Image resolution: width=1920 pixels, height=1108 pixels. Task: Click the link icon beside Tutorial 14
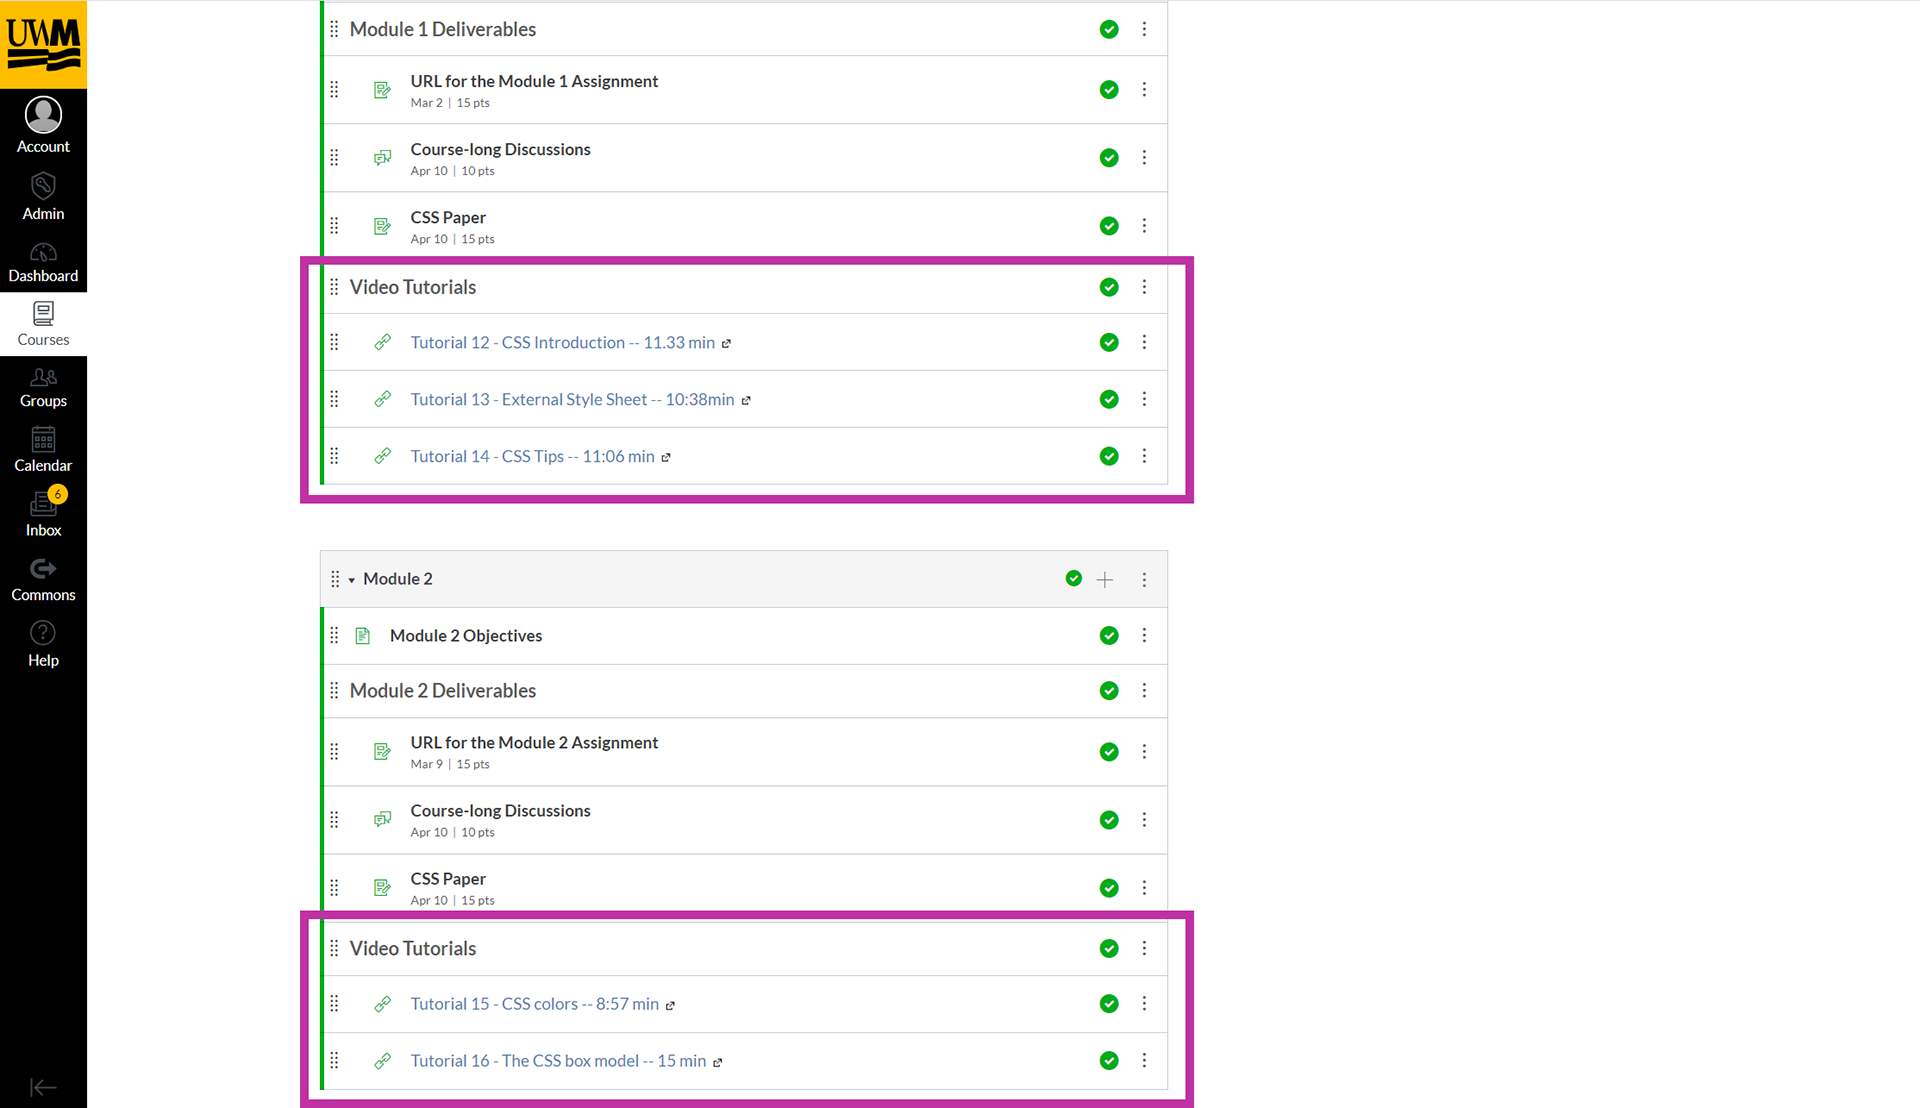coord(382,456)
